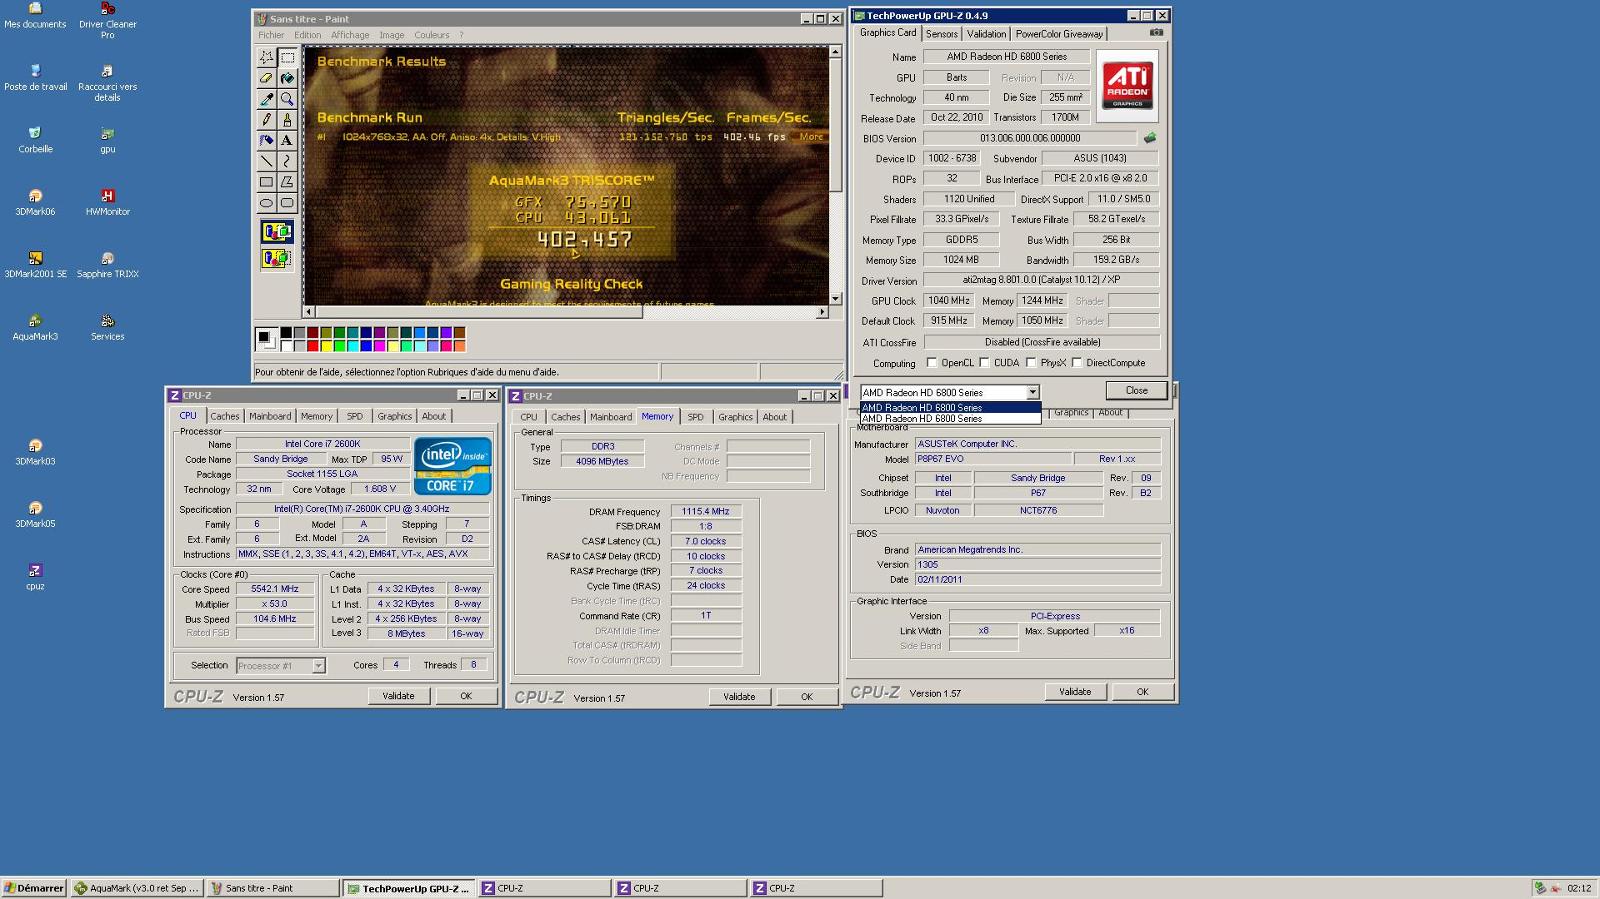Open AquaMark3 desktop shortcut

pos(35,328)
